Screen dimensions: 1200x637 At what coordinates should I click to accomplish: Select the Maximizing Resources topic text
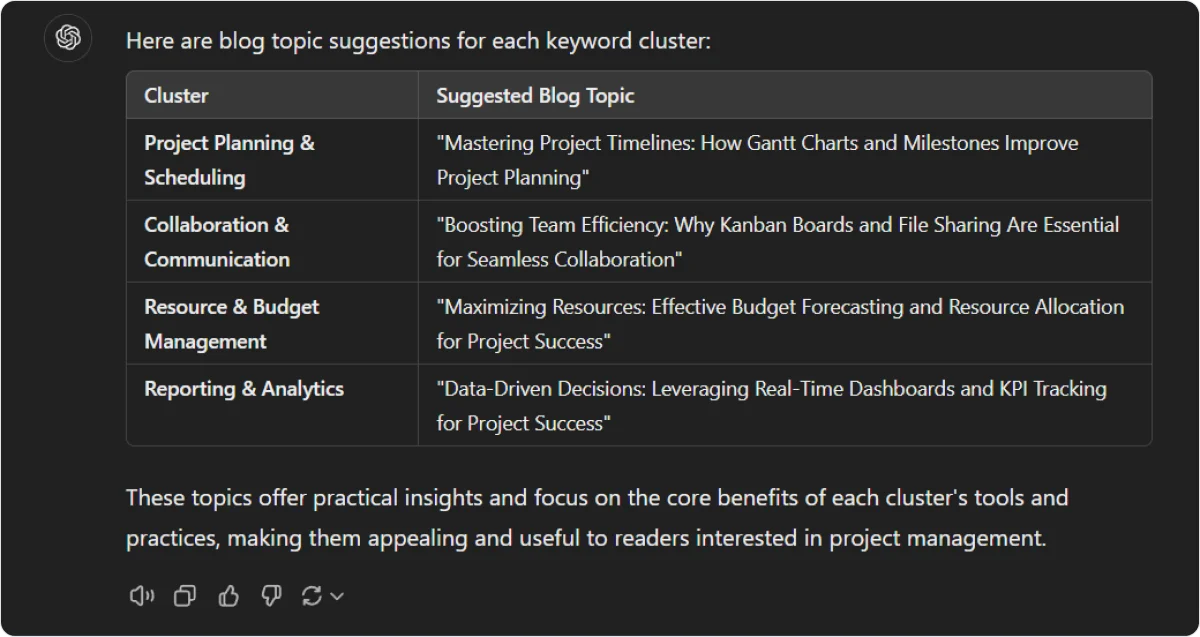click(x=780, y=324)
